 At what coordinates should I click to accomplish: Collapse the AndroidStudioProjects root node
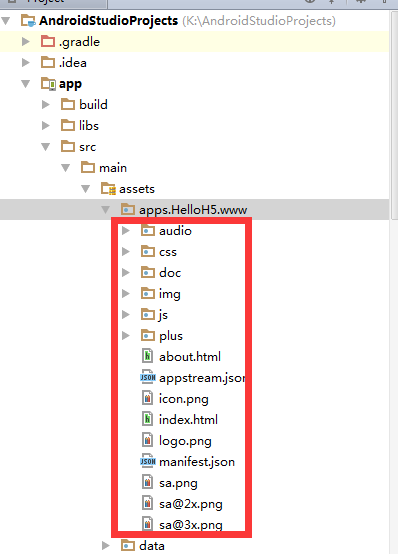[6, 21]
